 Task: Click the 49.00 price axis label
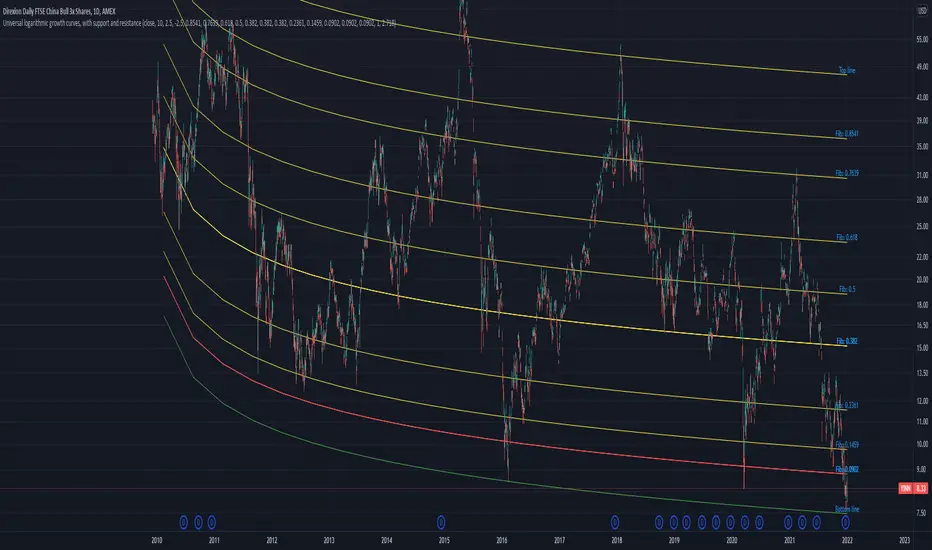pos(922,67)
